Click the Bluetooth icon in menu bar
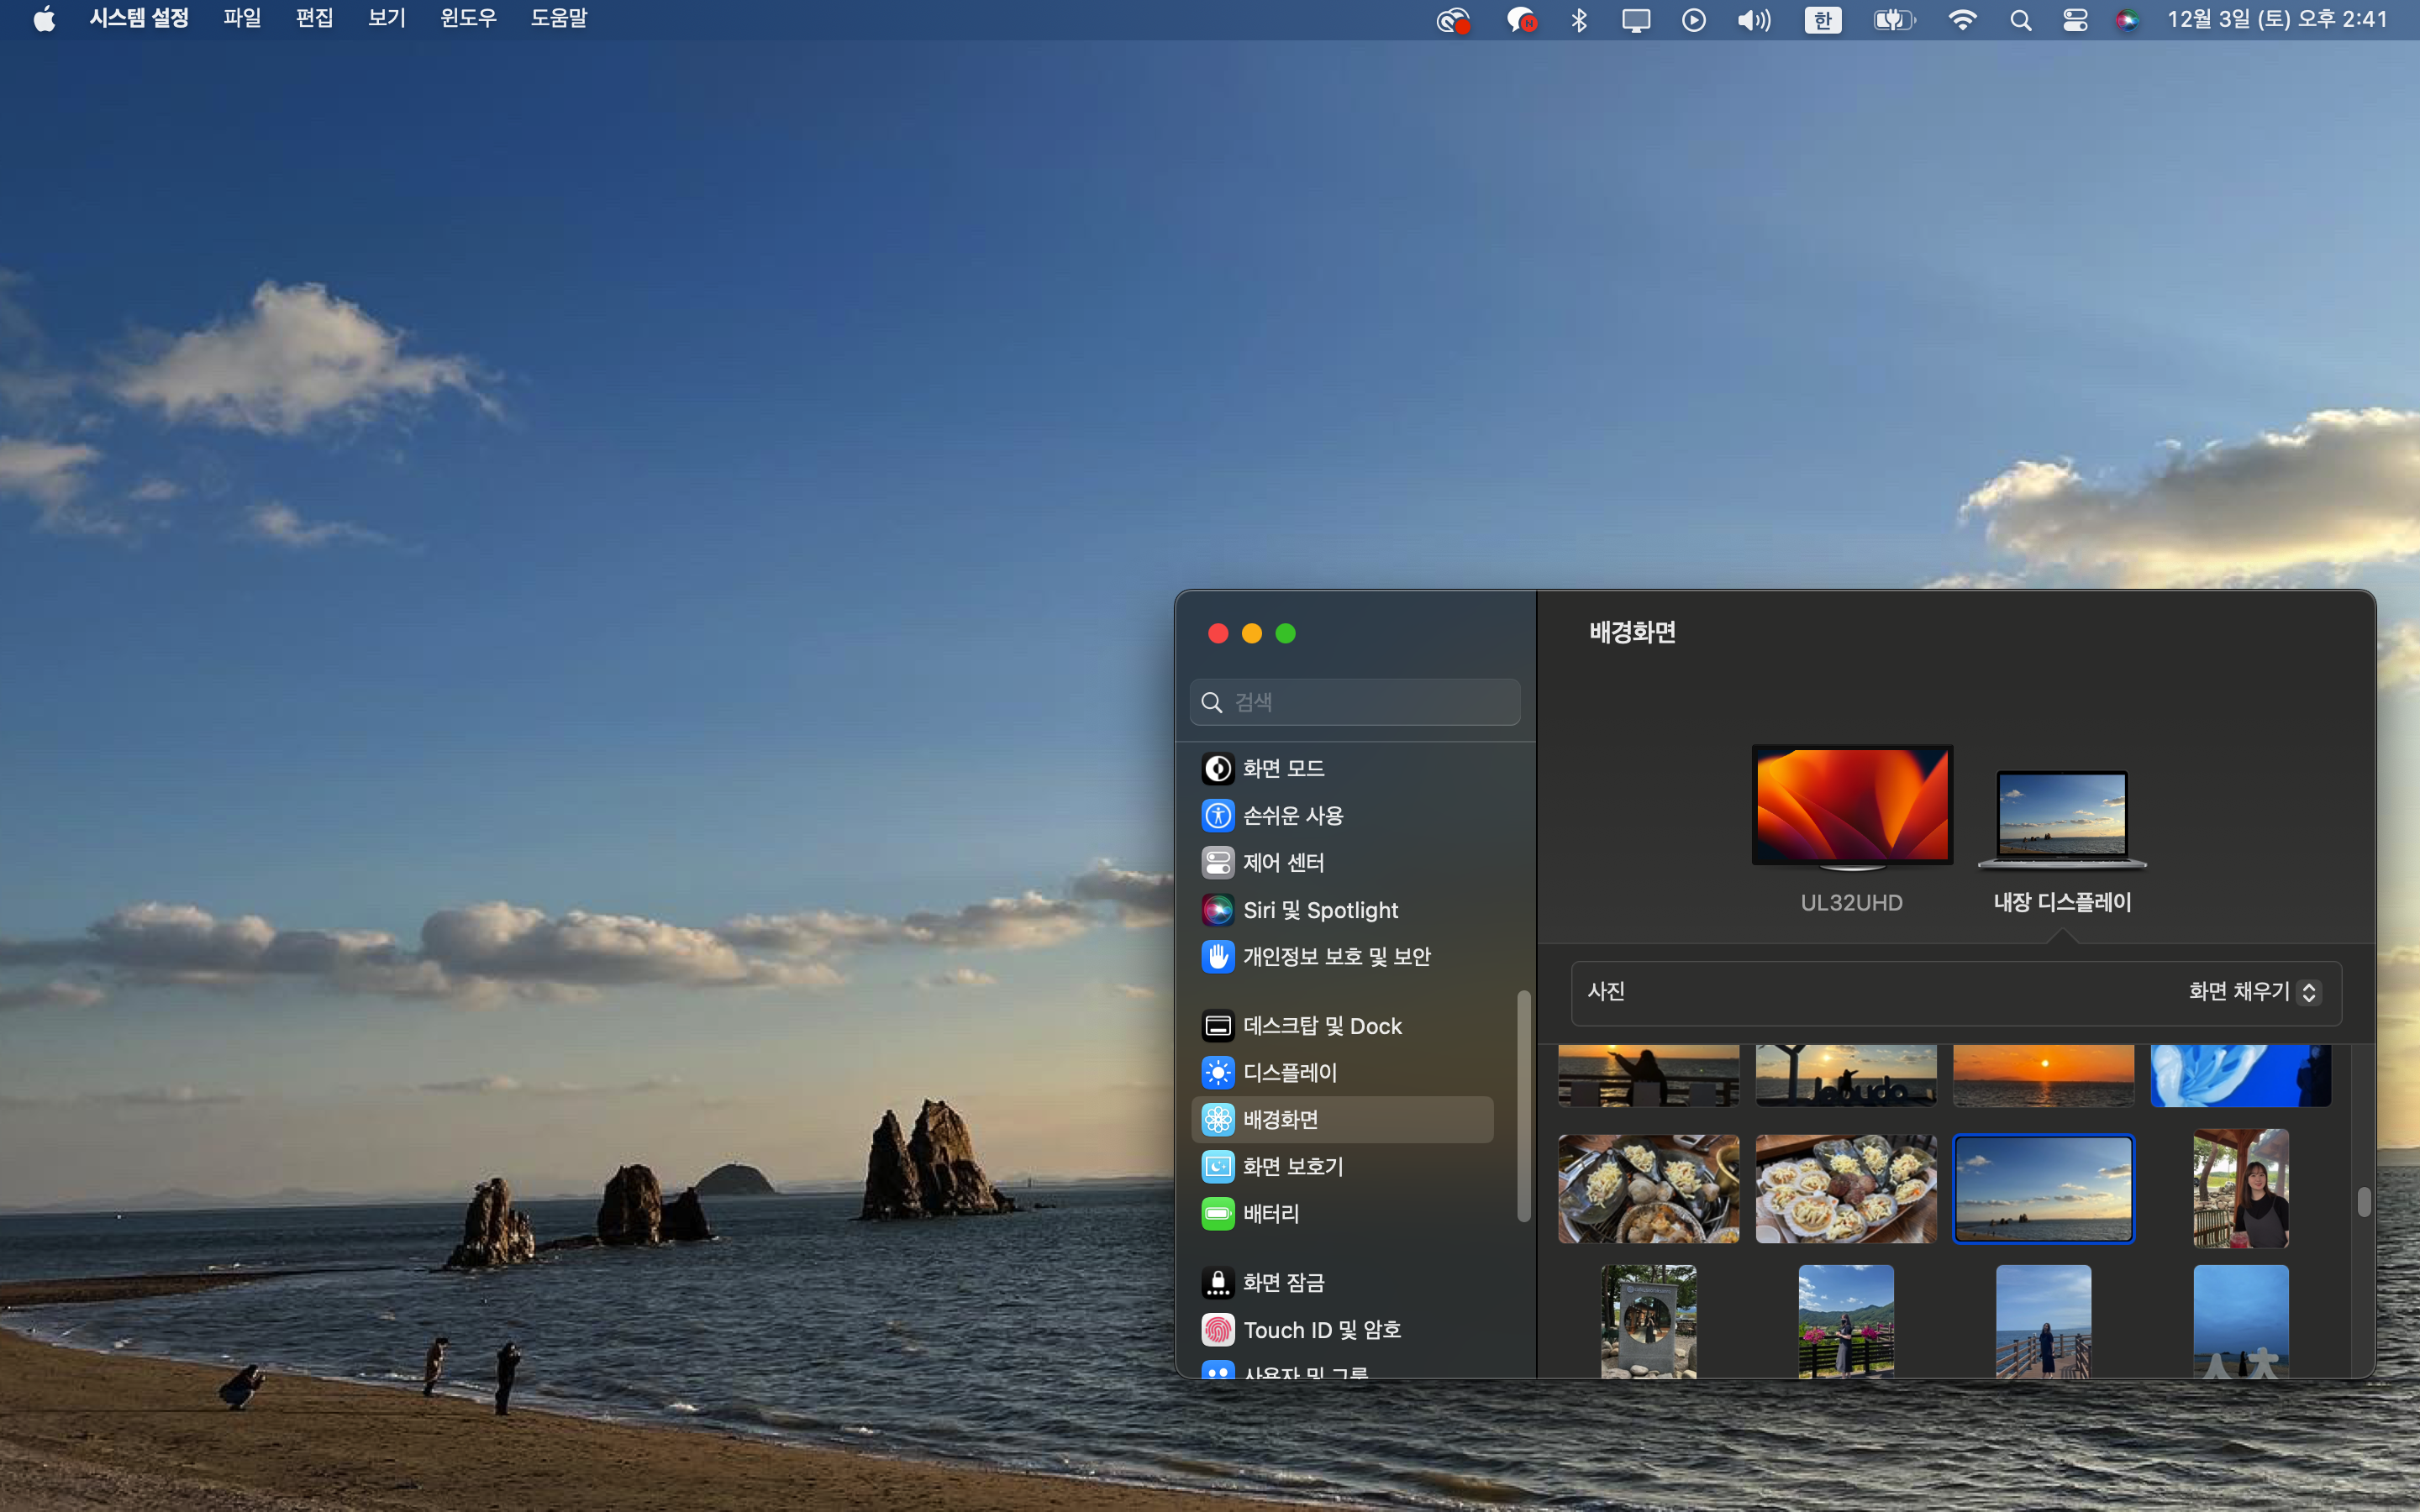Image resolution: width=2420 pixels, height=1512 pixels. (x=1579, y=20)
